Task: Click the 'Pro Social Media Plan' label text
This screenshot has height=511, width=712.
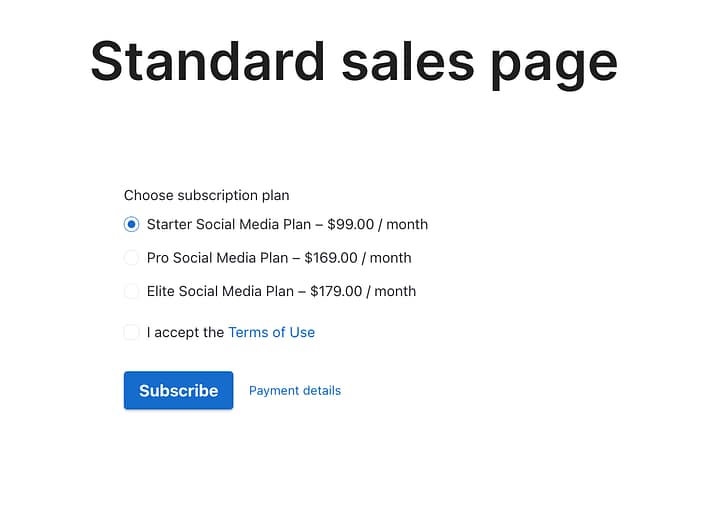Action: pos(217,258)
